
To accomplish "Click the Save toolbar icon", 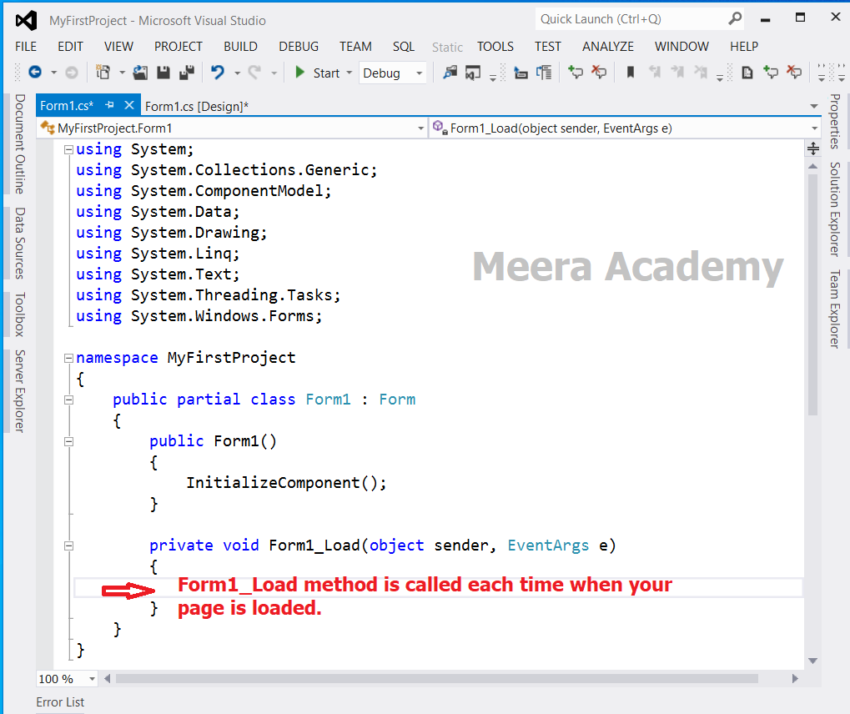I will tap(164, 72).
